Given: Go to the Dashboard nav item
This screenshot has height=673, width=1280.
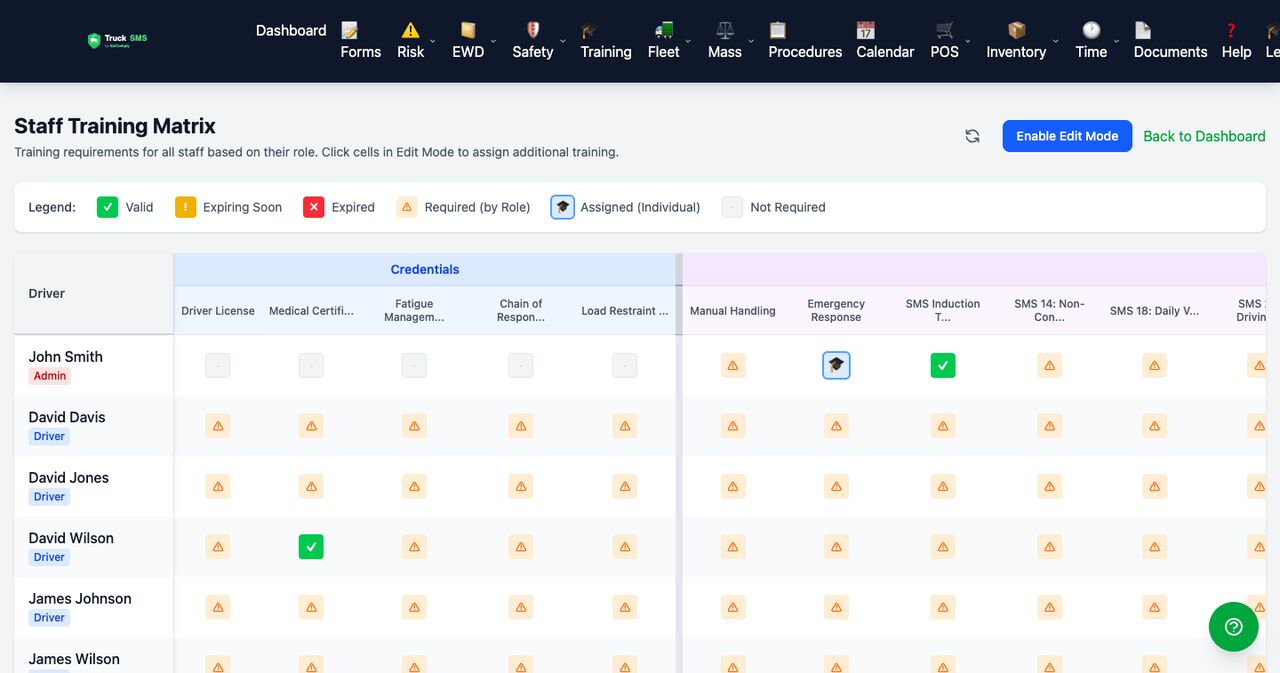Looking at the screenshot, I should pyautogui.click(x=291, y=30).
